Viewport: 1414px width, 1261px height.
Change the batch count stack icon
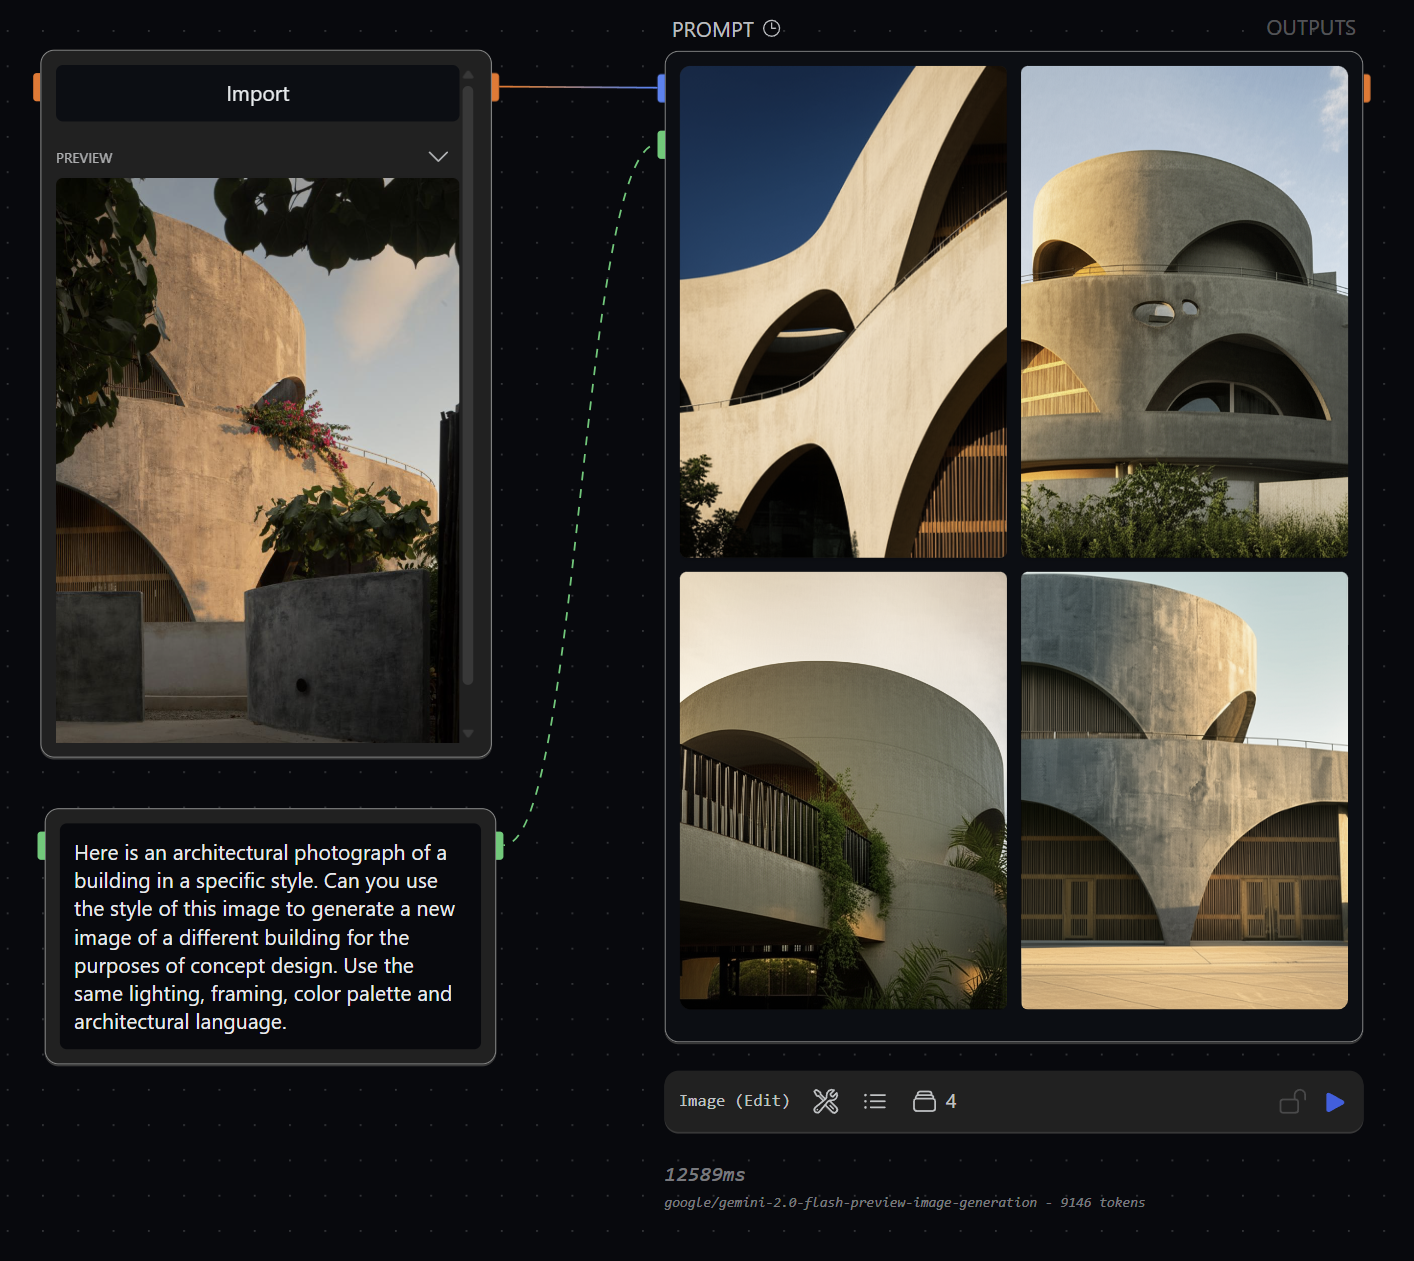[924, 1101]
